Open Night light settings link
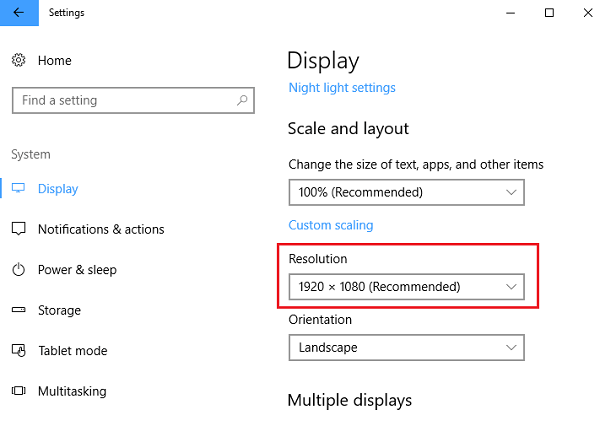Screen dimensions: 600x426 [342, 88]
